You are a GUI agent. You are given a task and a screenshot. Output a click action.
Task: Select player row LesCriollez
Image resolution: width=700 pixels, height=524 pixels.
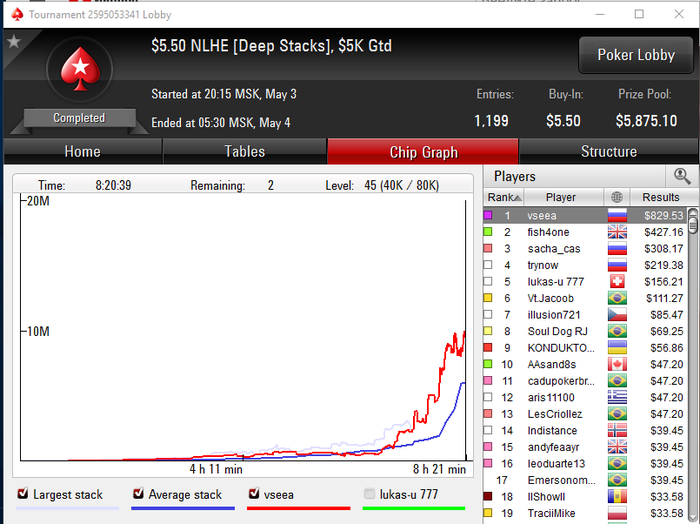pyautogui.click(x=585, y=414)
